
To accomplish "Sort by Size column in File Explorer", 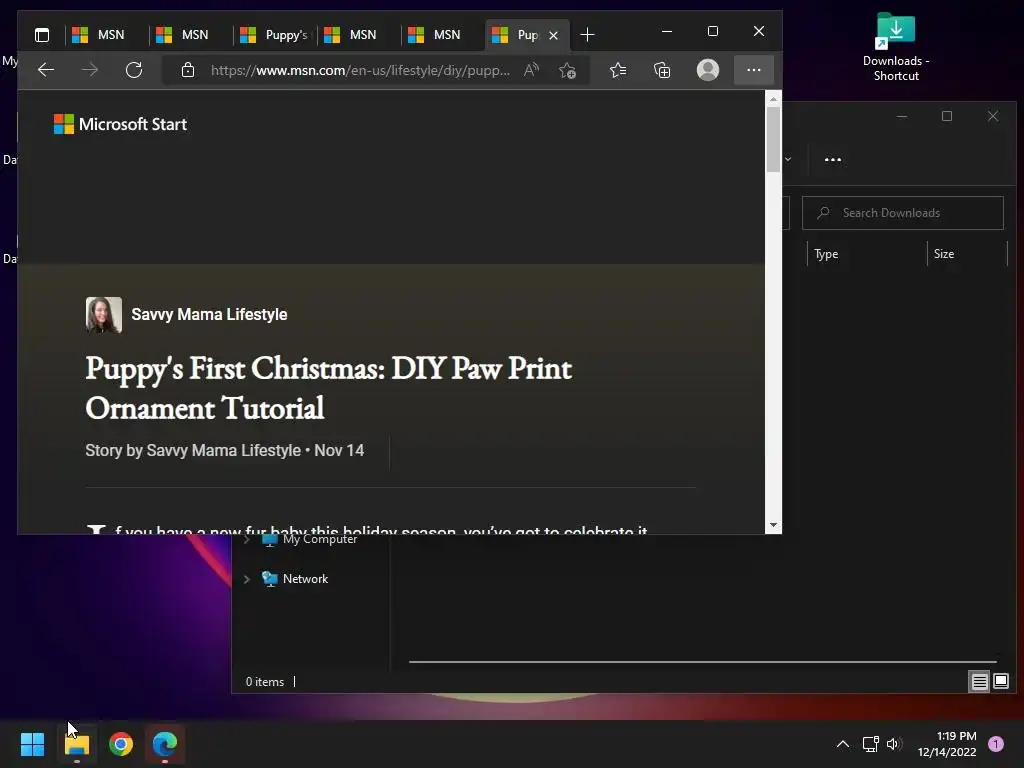I will coord(967,254).
